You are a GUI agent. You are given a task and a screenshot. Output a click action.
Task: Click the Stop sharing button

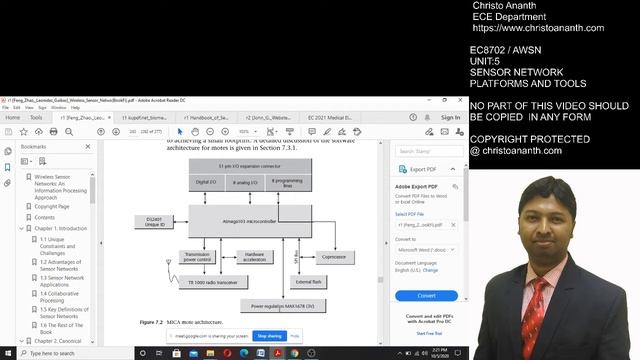(x=269, y=336)
